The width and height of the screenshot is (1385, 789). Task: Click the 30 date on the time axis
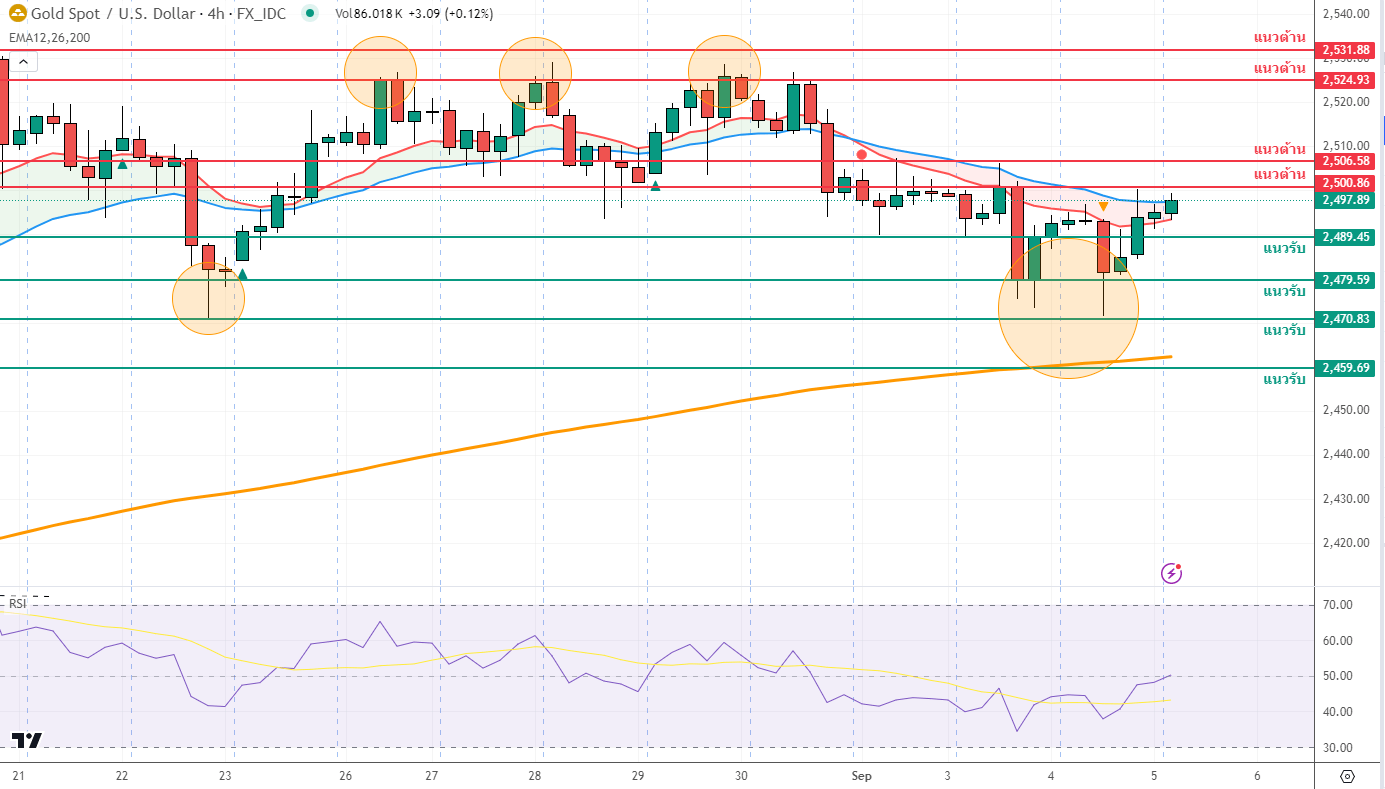click(x=742, y=776)
